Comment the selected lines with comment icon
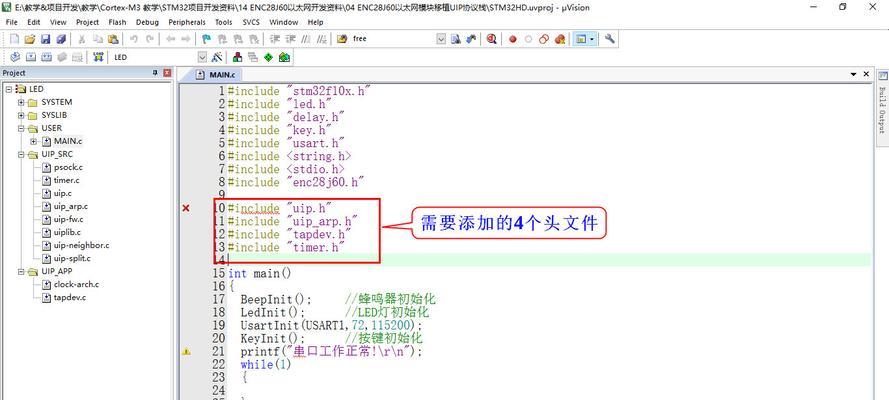Viewport: 889px width, 400px height. pyautogui.click(x=306, y=39)
